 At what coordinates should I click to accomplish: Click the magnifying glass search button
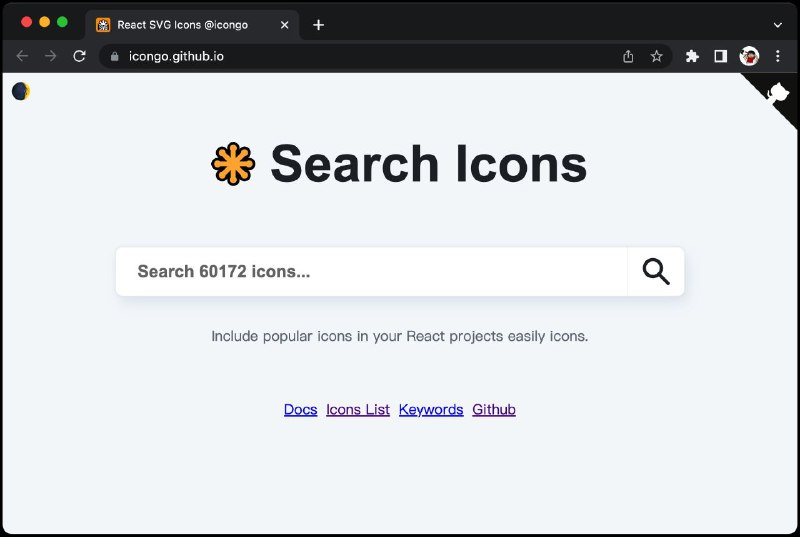click(656, 271)
